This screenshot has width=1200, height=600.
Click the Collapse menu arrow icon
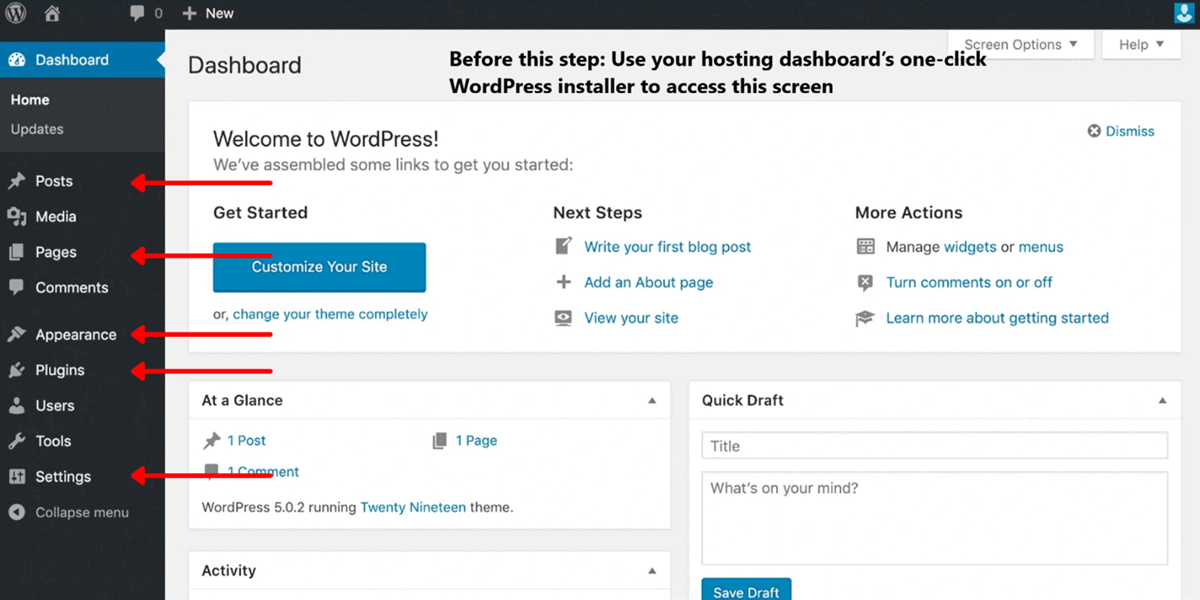coord(17,512)
